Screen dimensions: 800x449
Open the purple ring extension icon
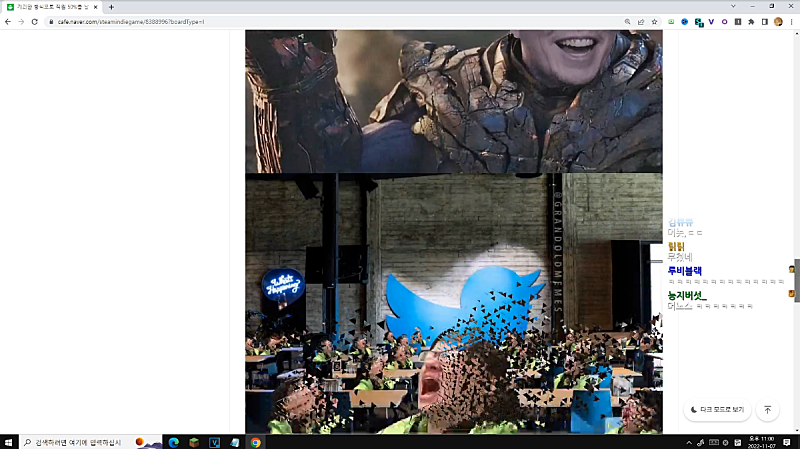[724, 22]
